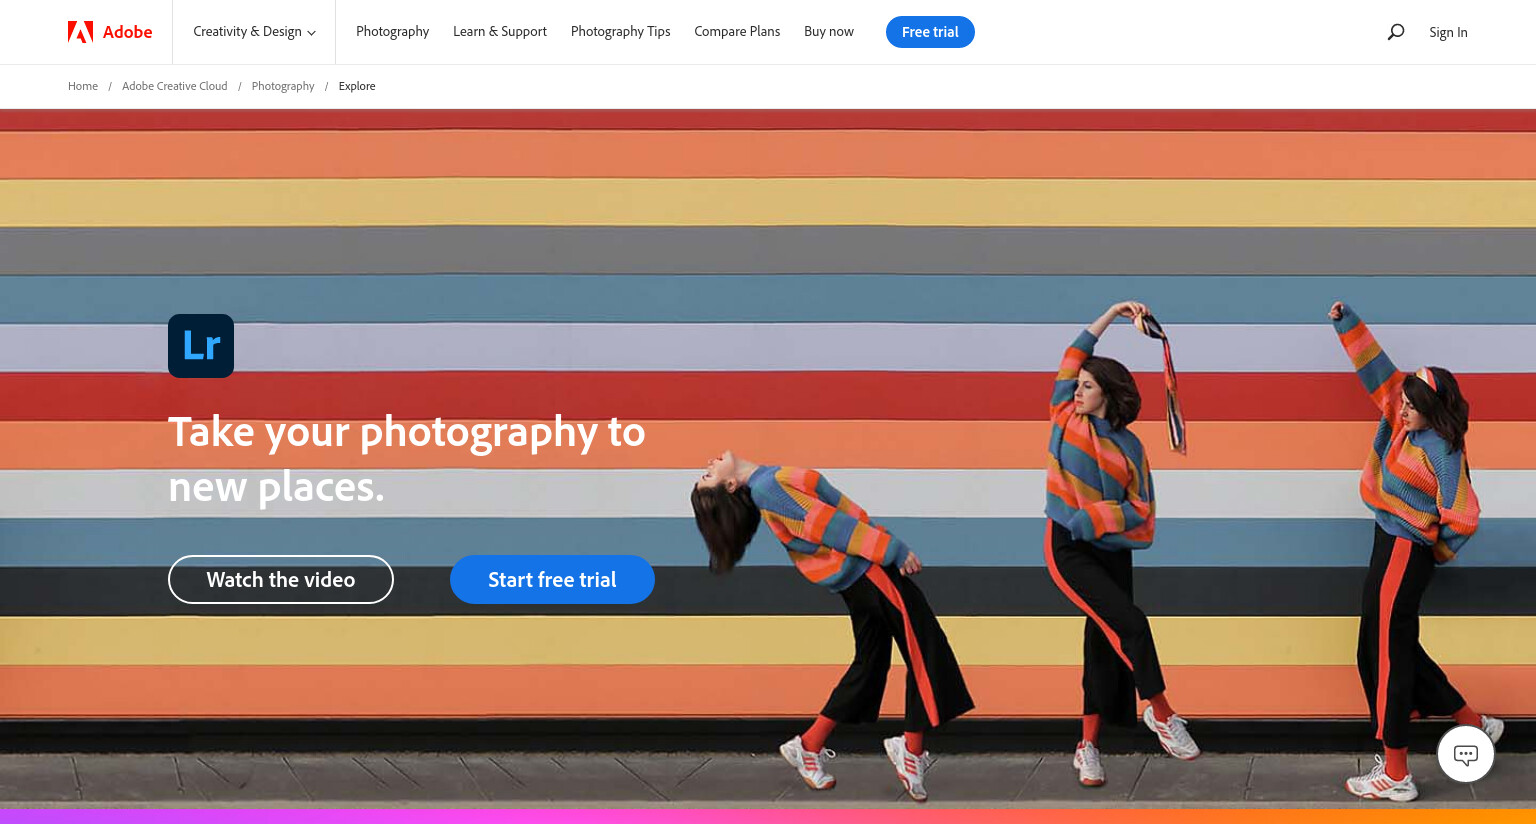Open Adobe Creative Cloud breadcrumb link
The image size is (1536, 824).
coord(175,86)
